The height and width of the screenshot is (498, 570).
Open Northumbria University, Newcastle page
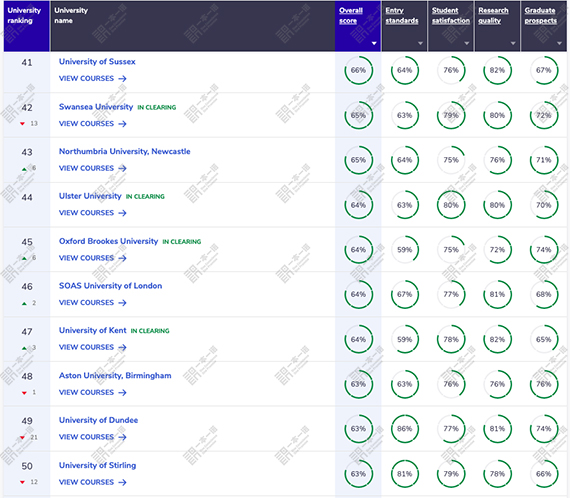125,152
